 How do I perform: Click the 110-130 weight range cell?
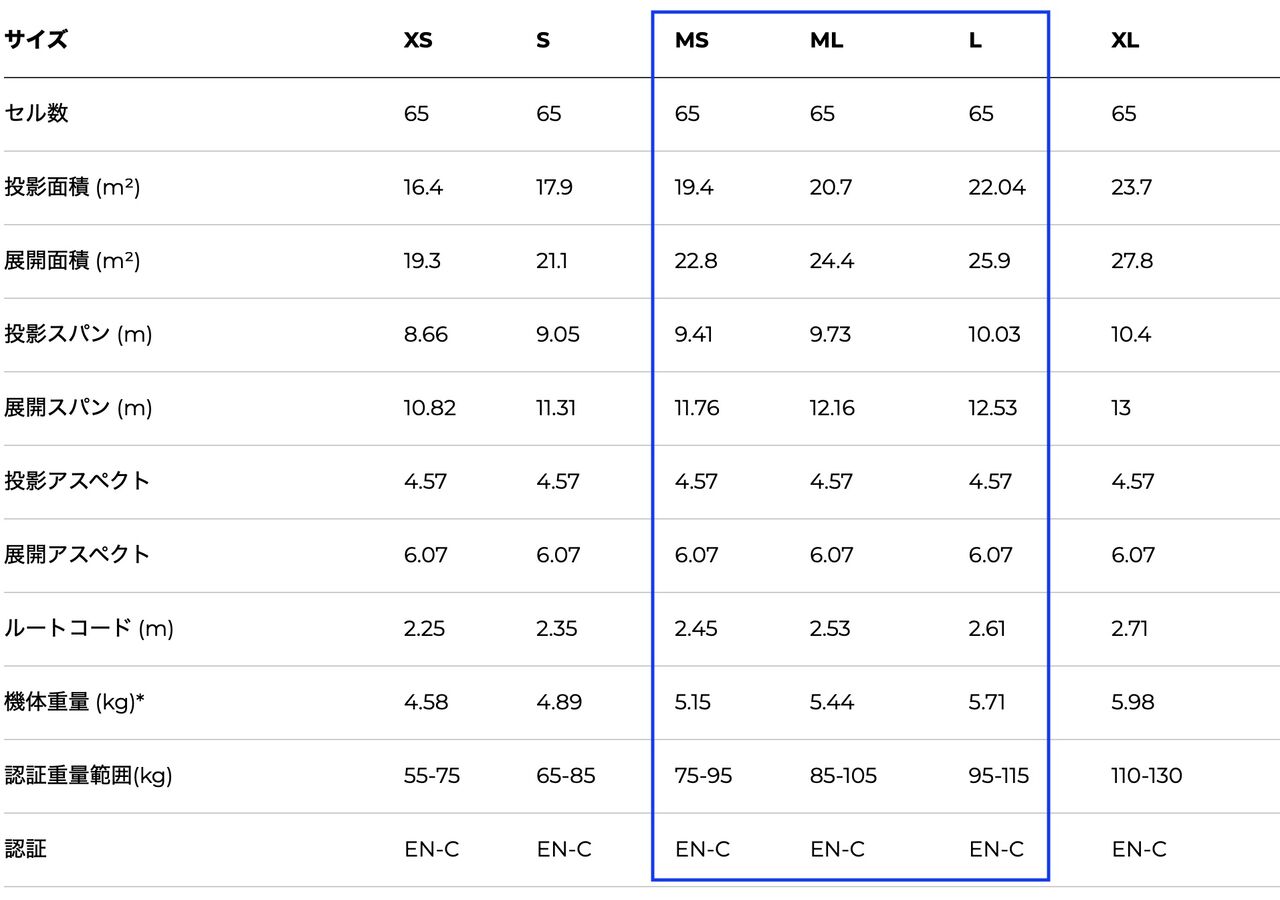coord(1146,776)
